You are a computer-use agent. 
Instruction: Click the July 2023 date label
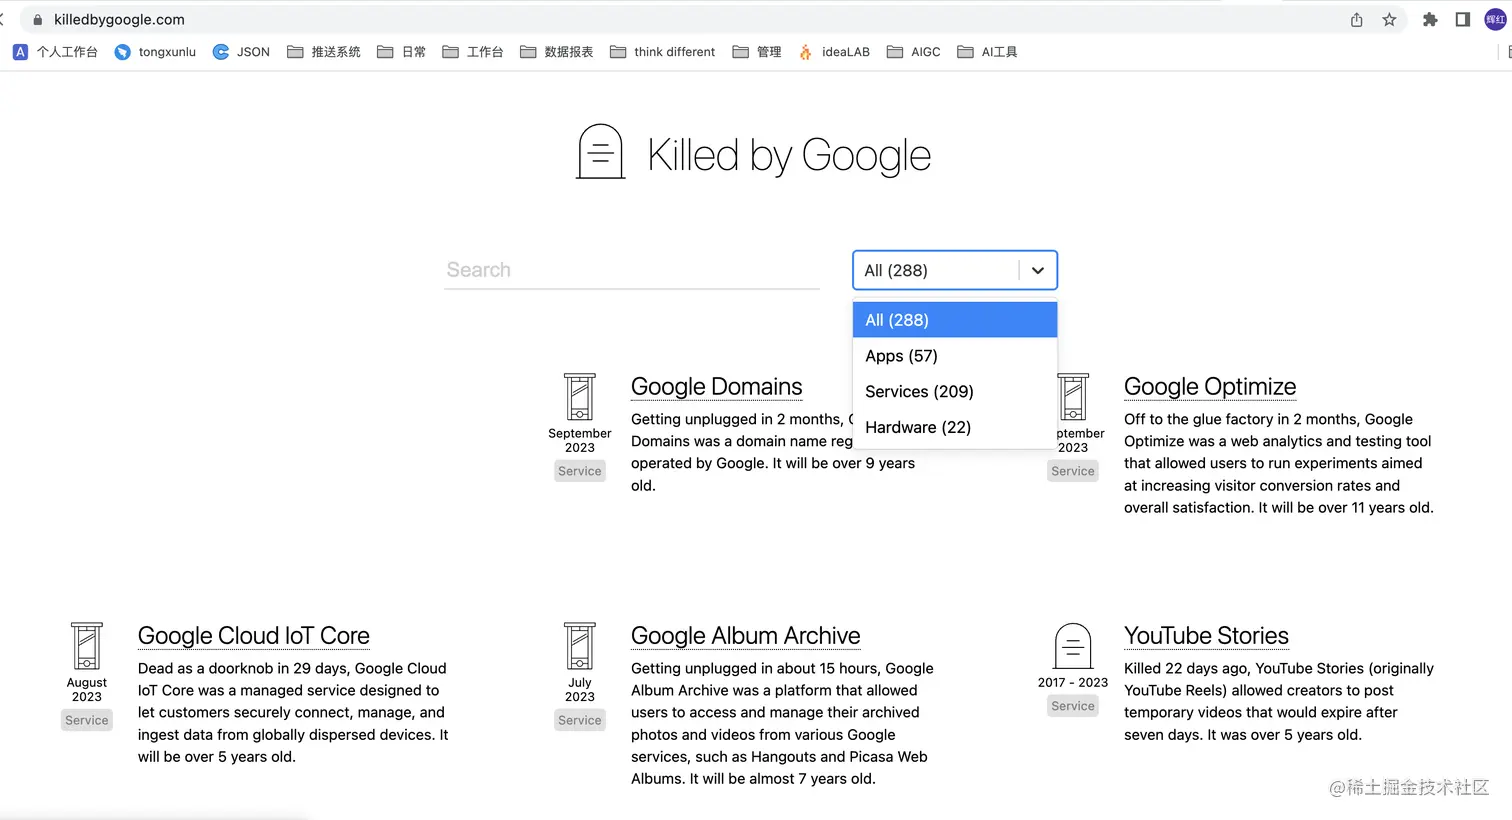tap(580, 689)
